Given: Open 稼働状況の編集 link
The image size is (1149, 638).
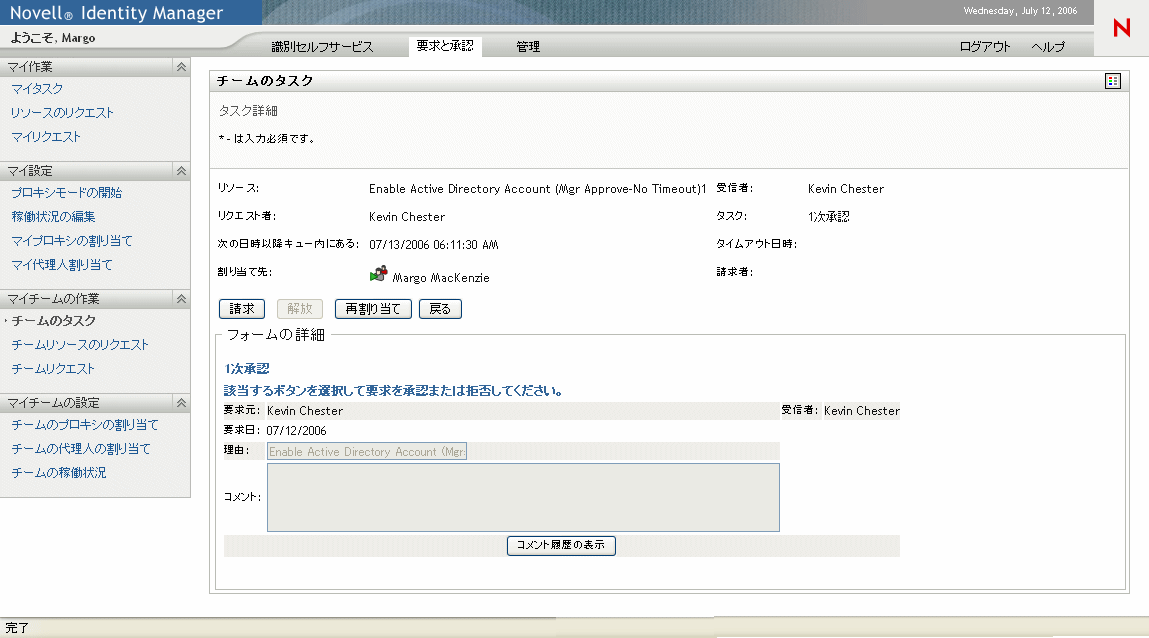Looking at the screenshot, I should [x=53, y=217].
